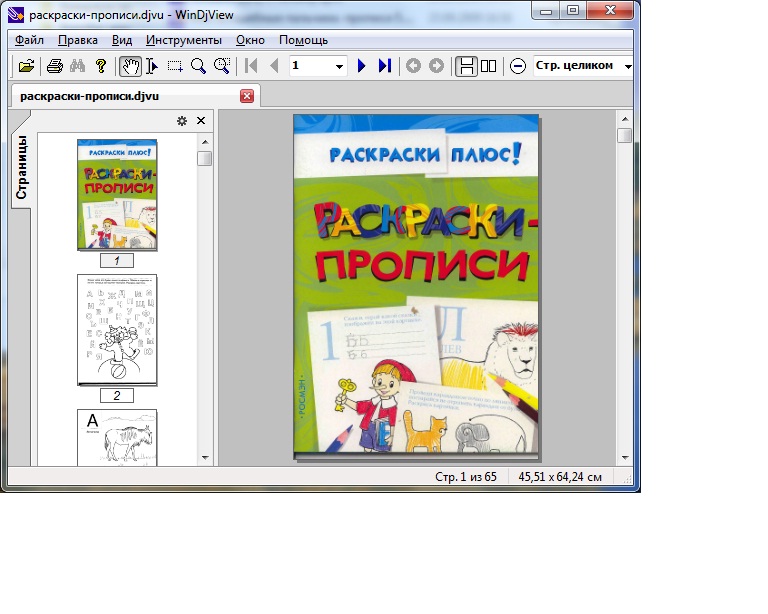Select page 3 thumbnail with letter A
The height and width of the screenshot is (614, 768).
[117, 437]
